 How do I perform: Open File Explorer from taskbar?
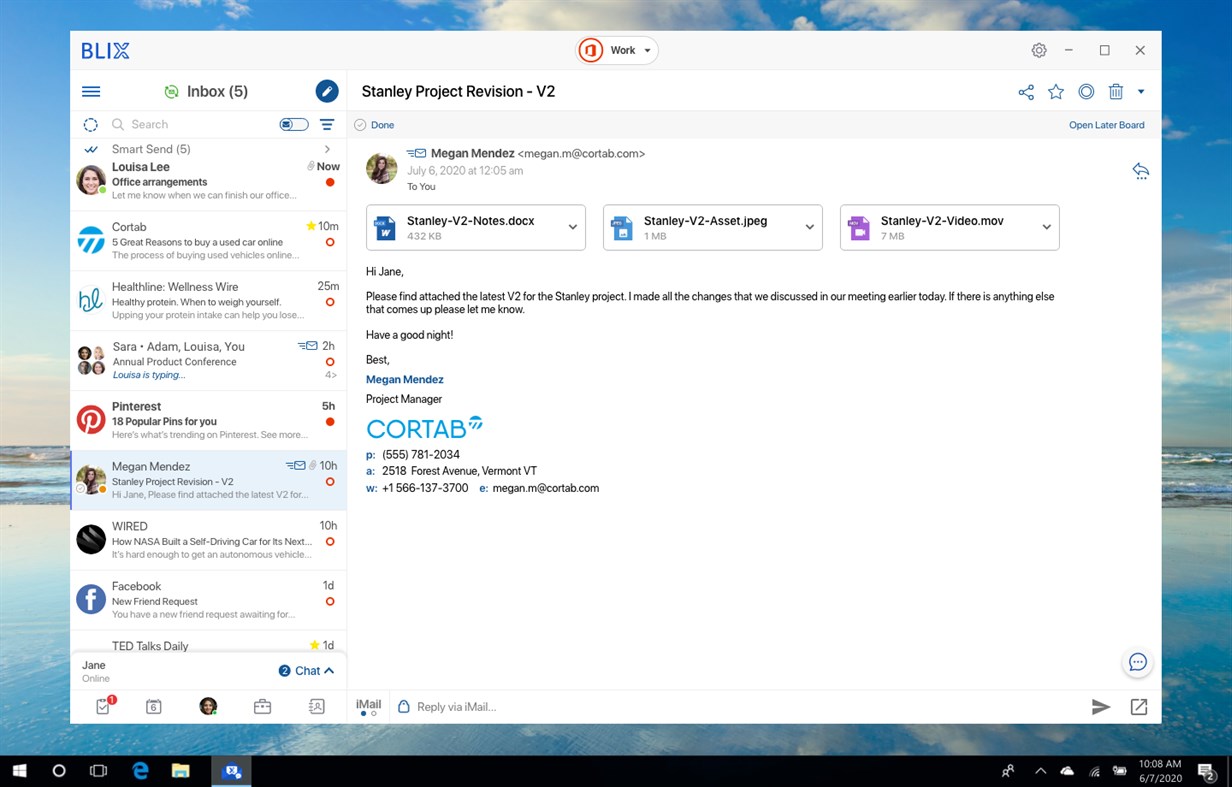coord(180,771)
